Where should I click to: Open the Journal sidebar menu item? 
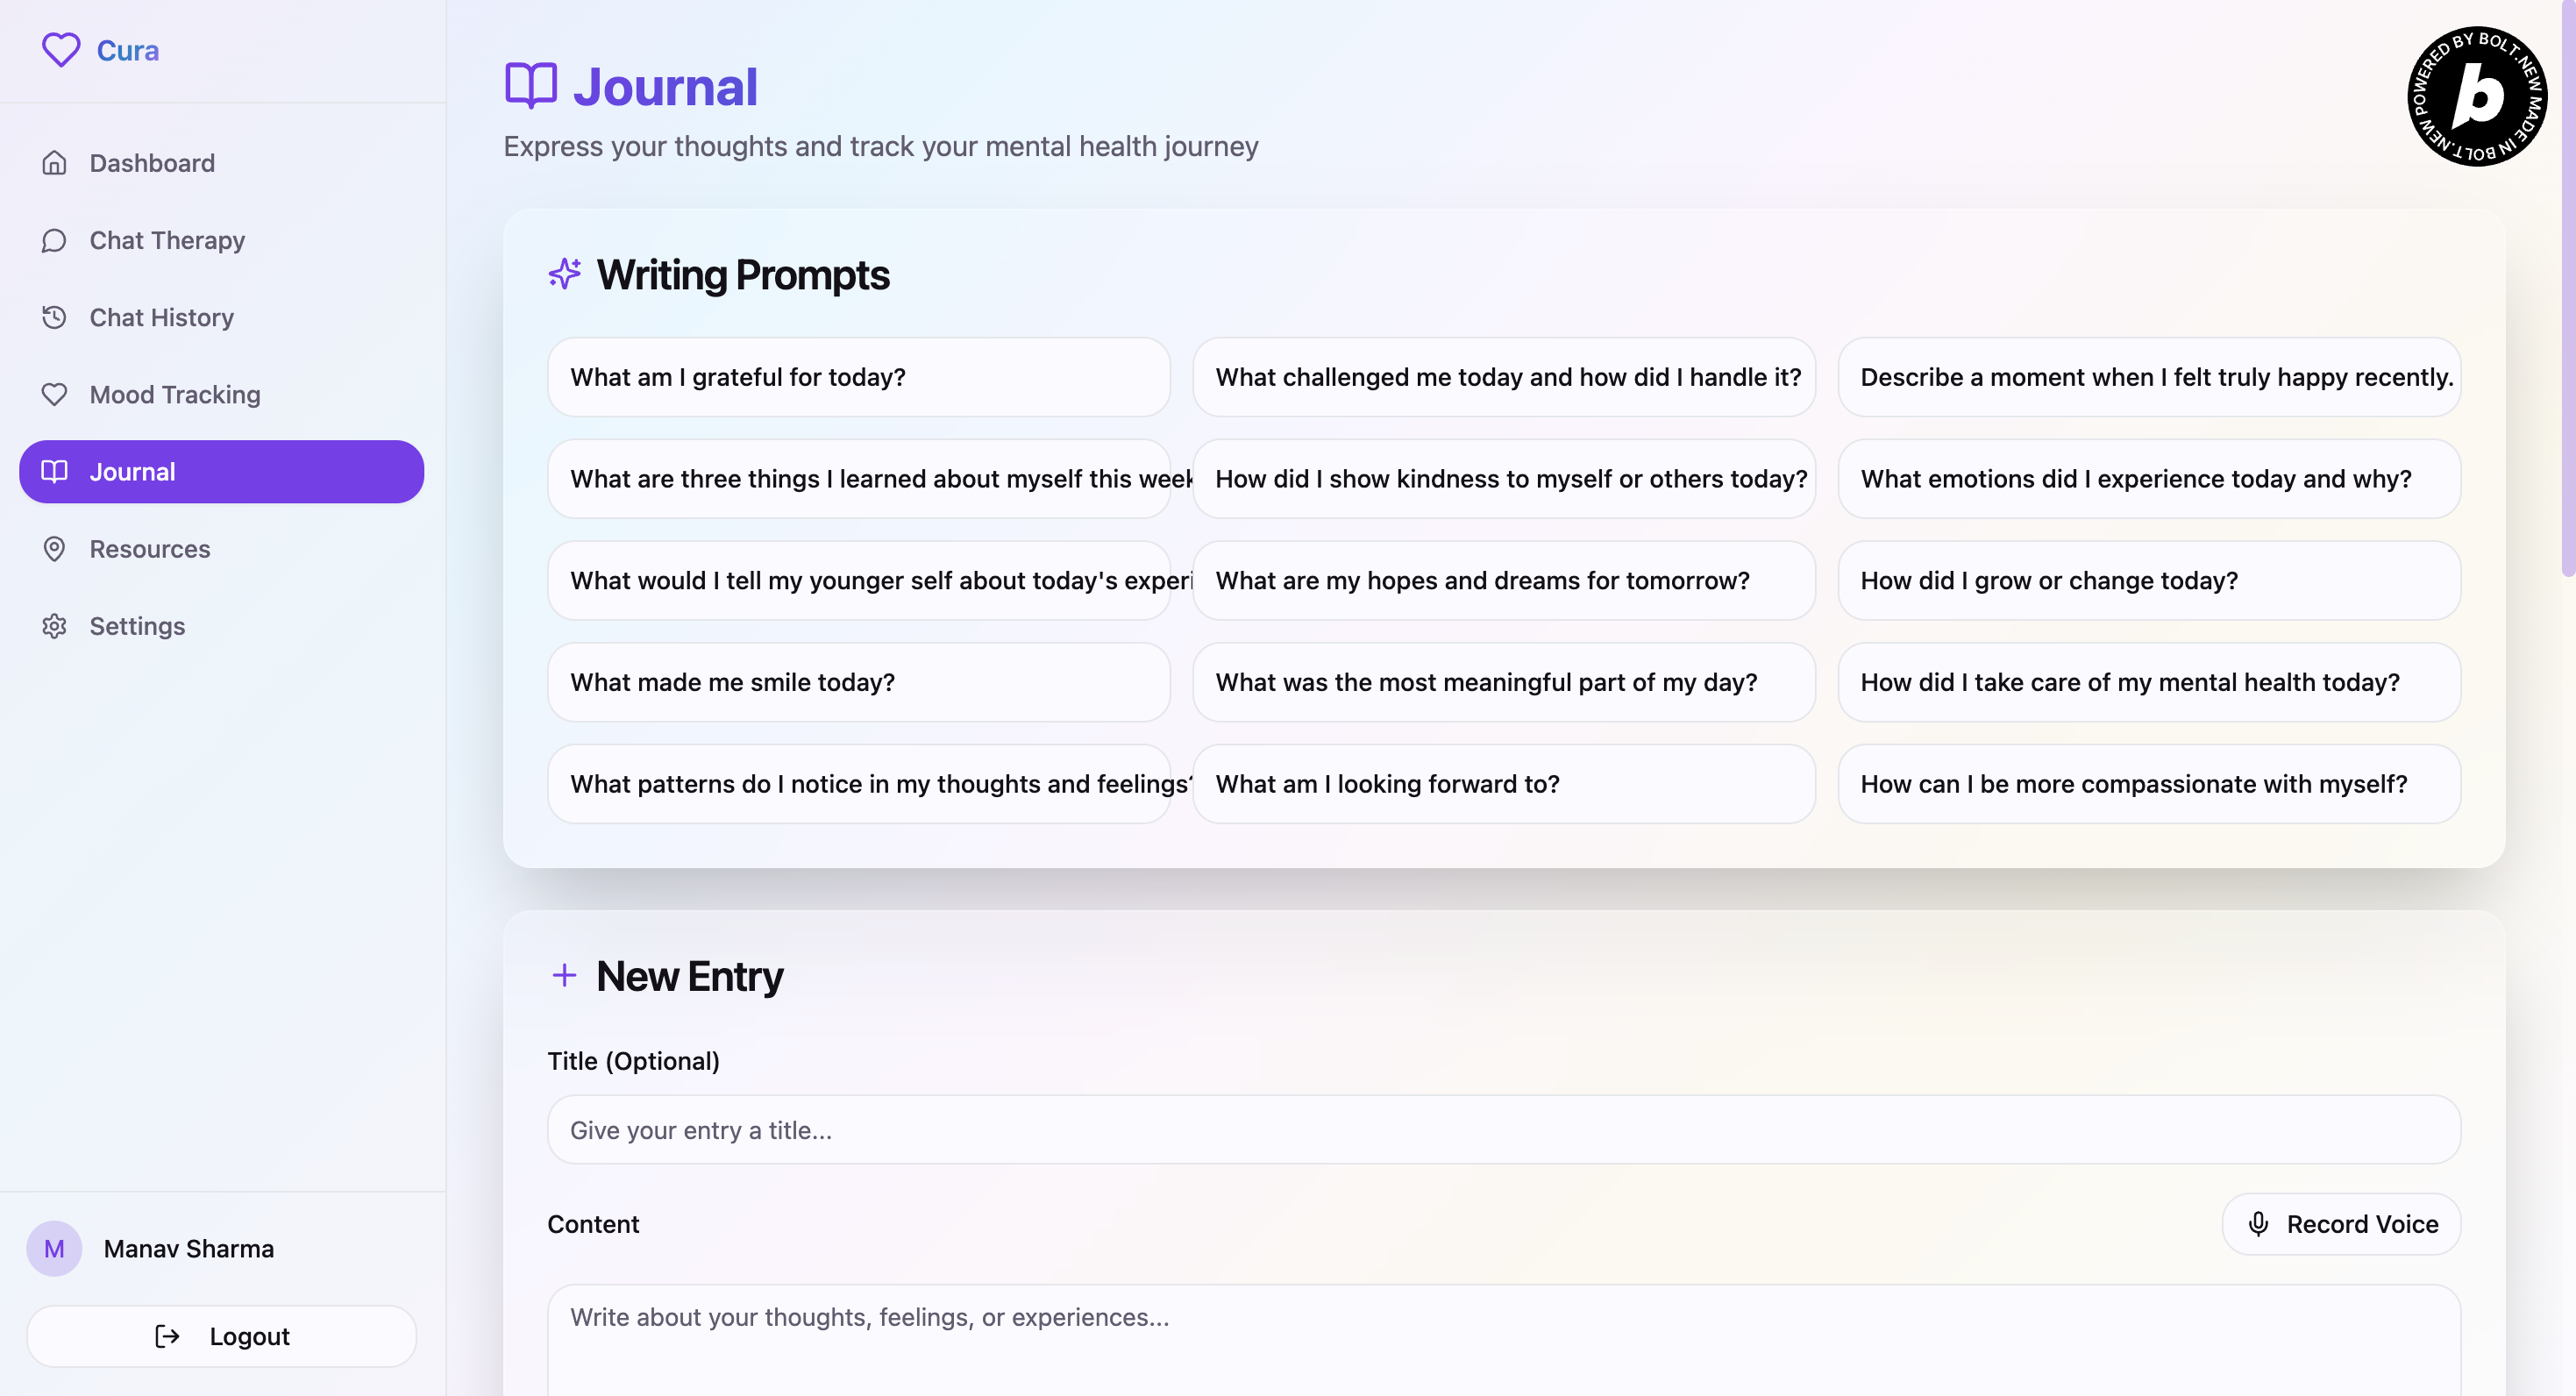click(x=221, y=472)
